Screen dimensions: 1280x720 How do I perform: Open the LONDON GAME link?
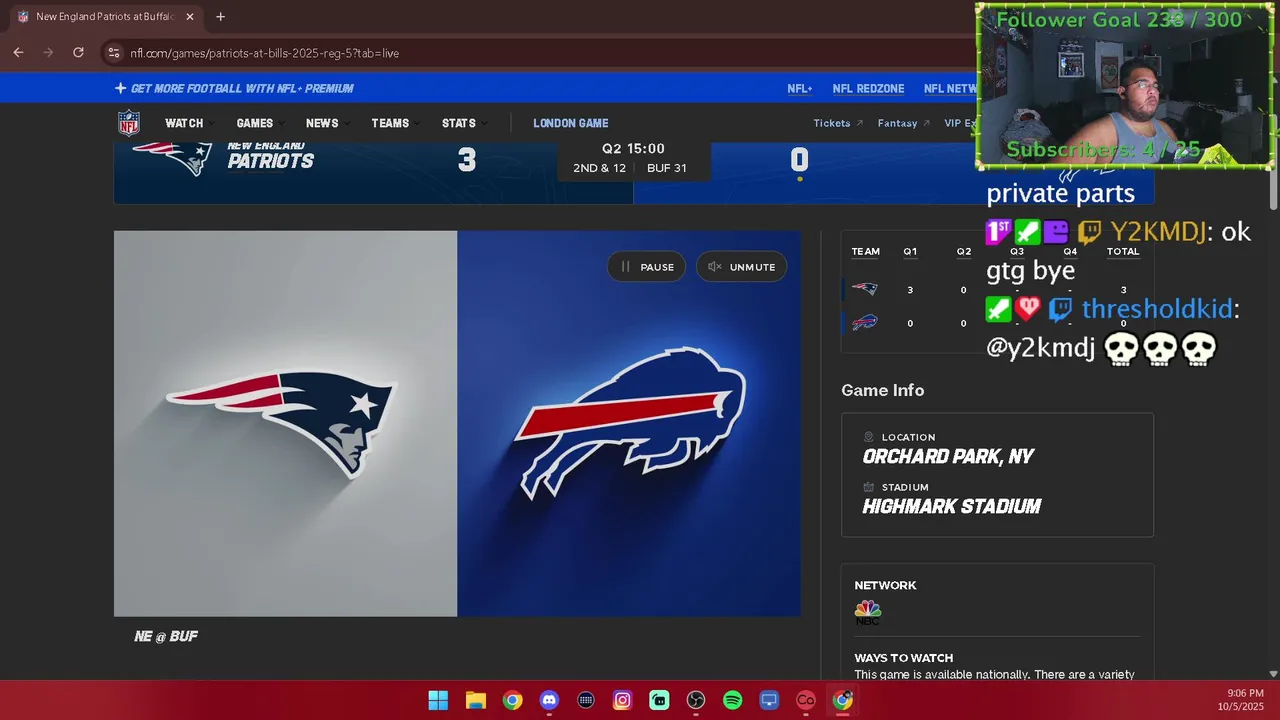pyautogui.click(x=570, y=123)
